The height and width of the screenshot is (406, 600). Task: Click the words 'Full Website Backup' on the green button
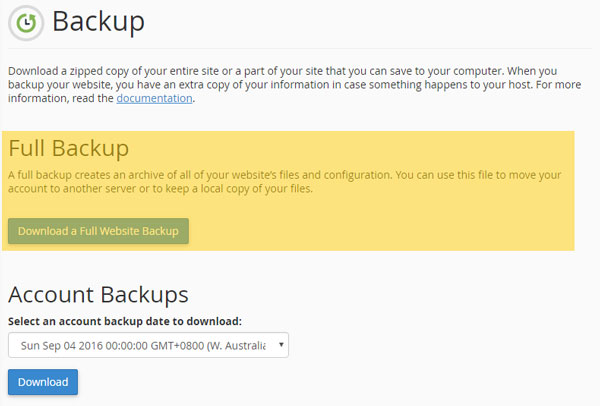[x=129, y=231]
